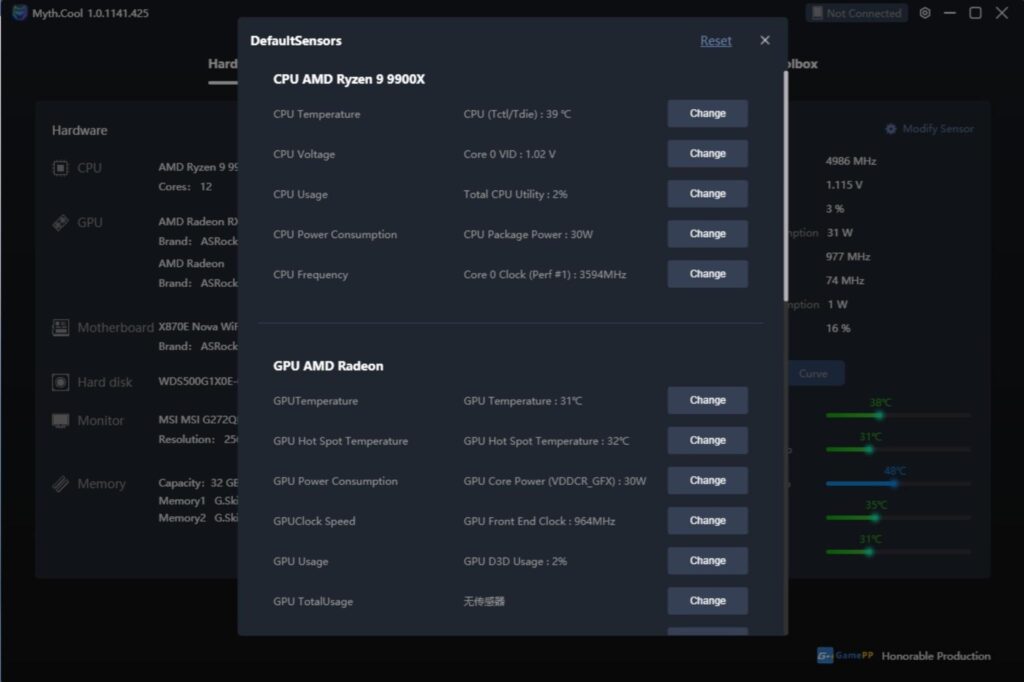Select the Hard disk icon in Hardware list
This screenshot has height=682, width=1024.
[x=60, y=382]
